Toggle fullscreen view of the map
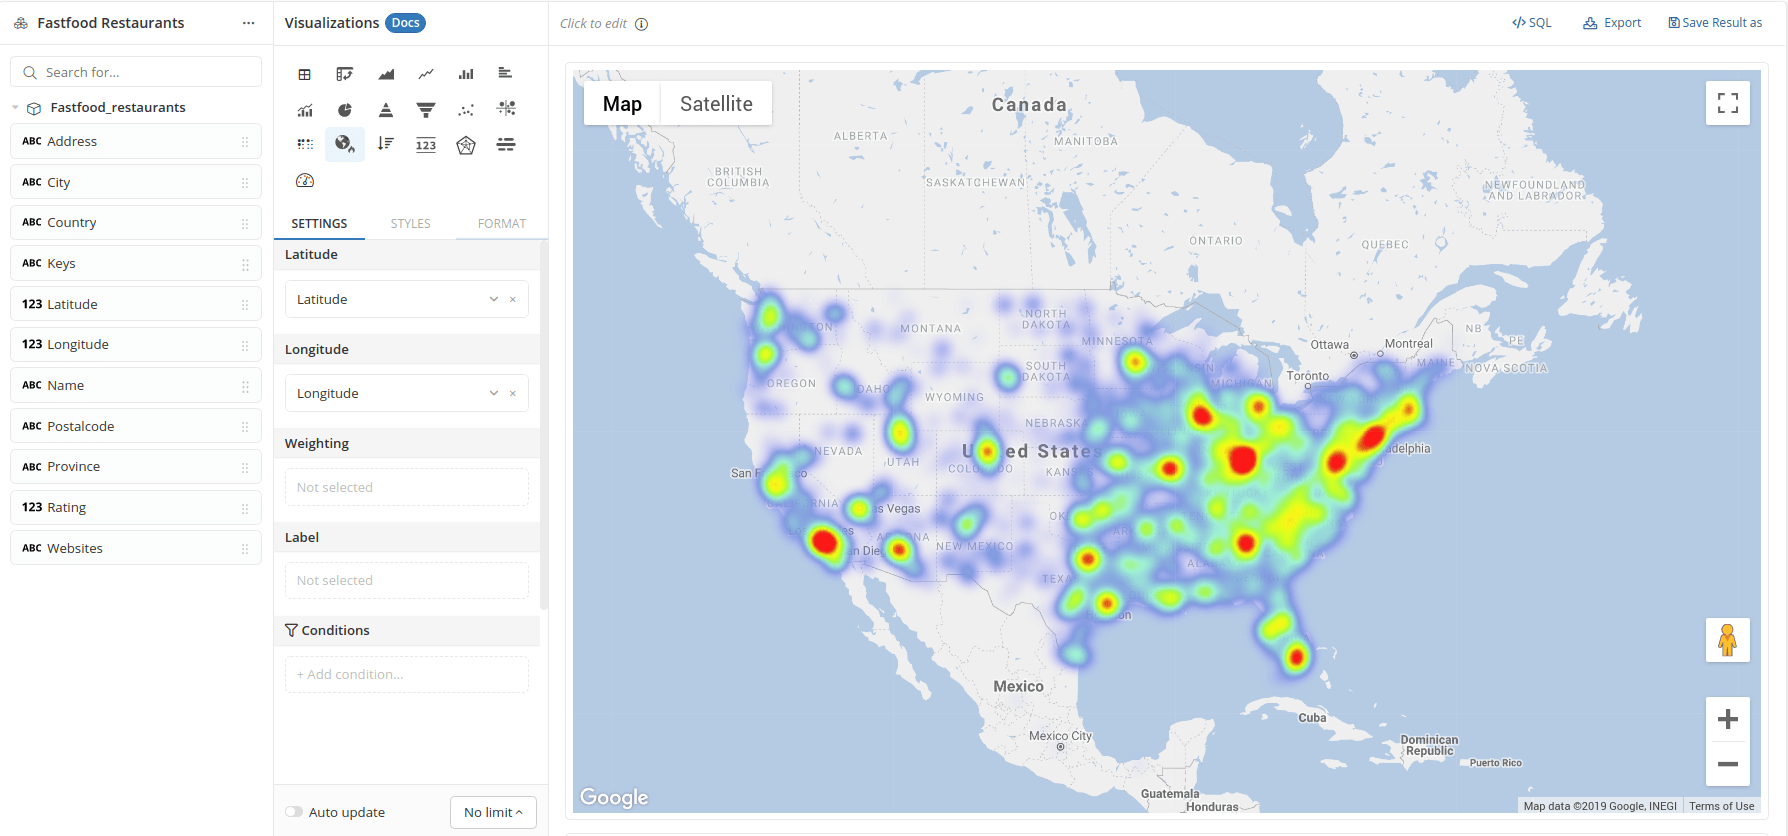Viewport: 1788px width, 836px height. tap(1728, 103)
